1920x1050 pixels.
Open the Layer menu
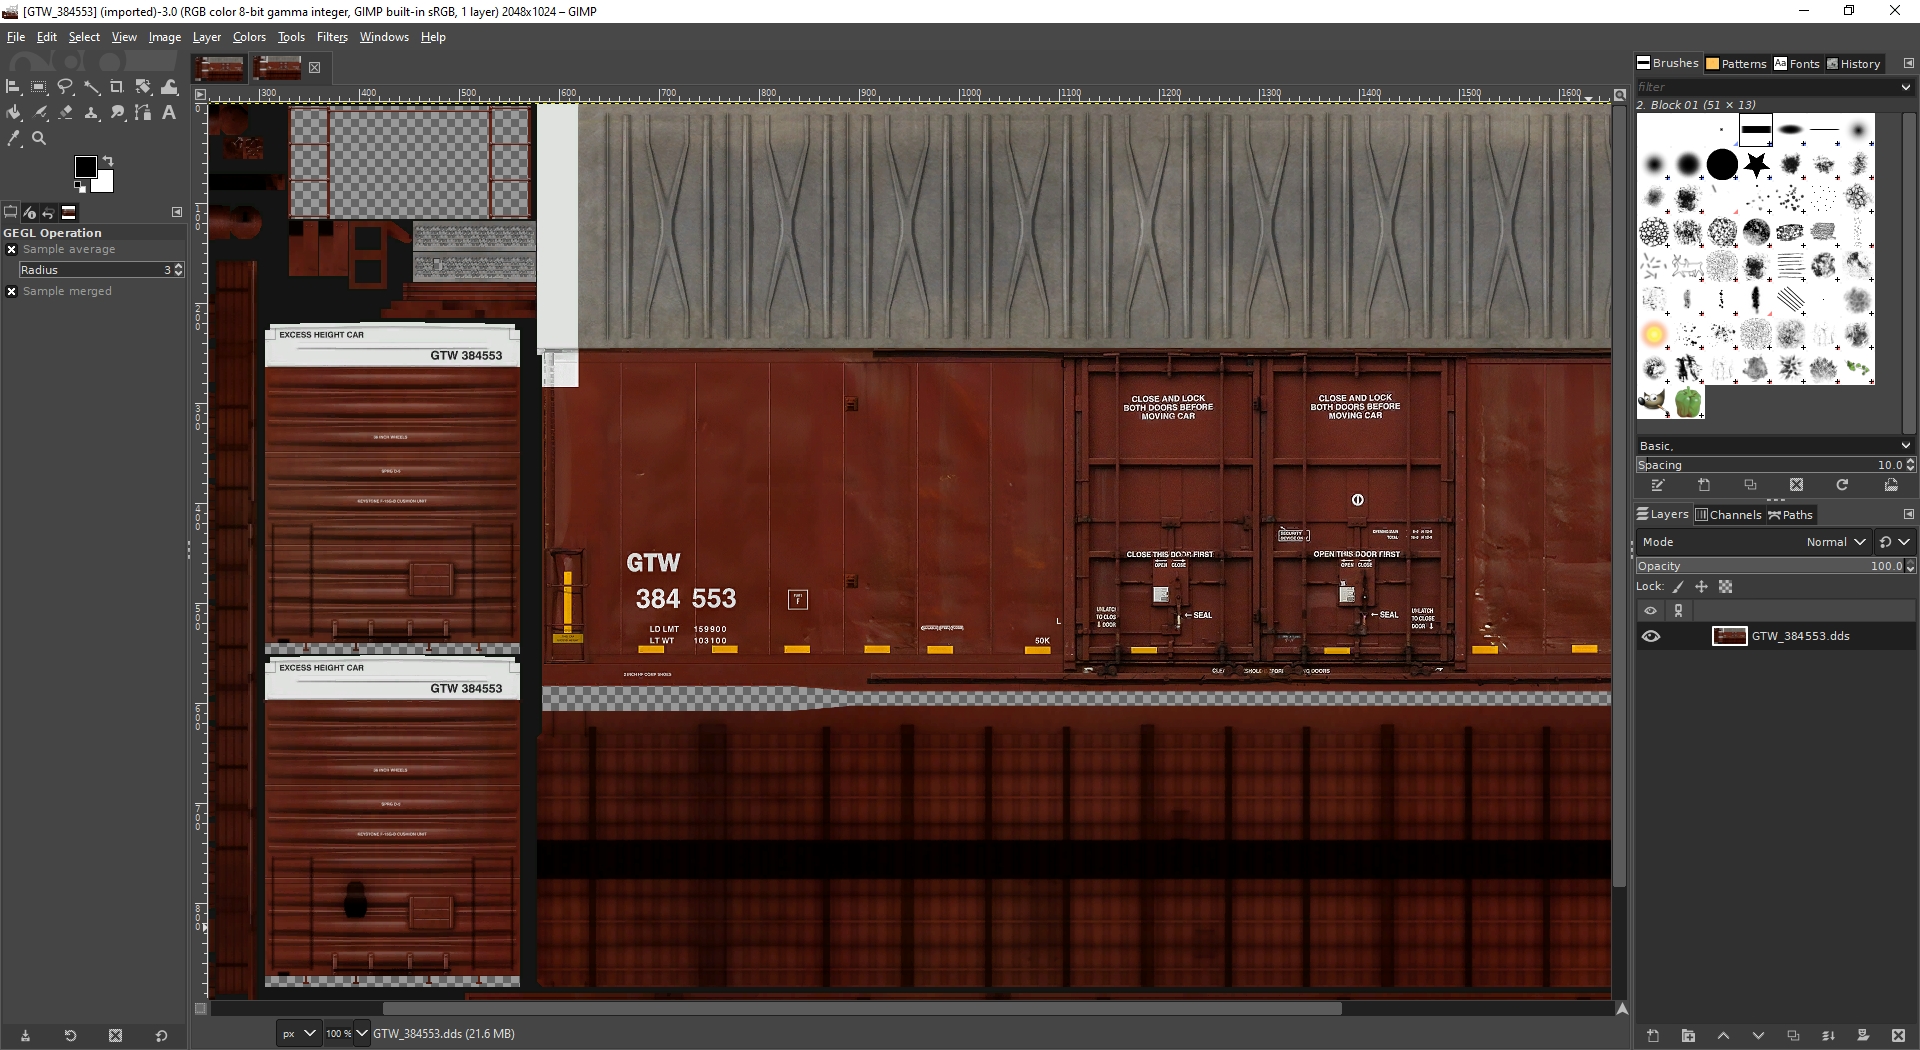coord(207,37)
